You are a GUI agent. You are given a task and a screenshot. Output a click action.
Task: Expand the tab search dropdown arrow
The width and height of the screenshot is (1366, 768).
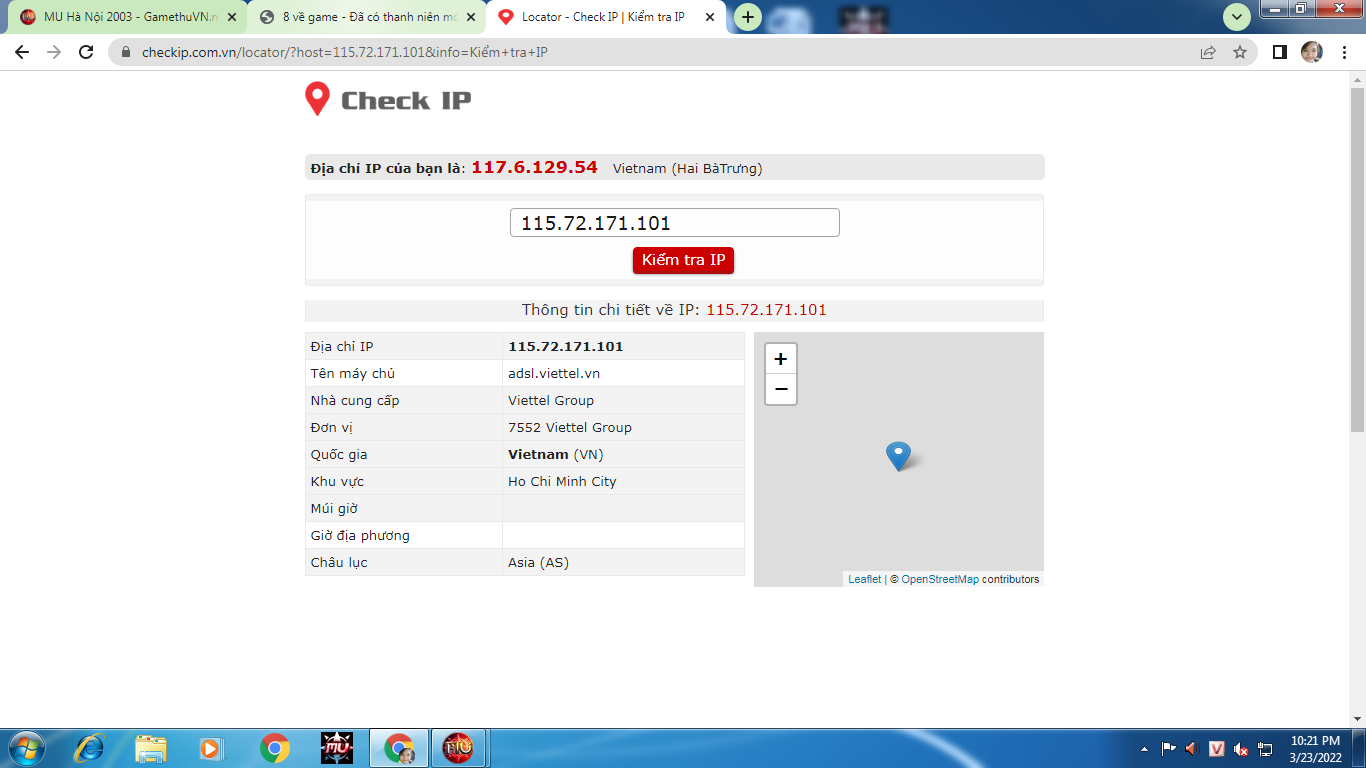click(x=1237, y=17)
